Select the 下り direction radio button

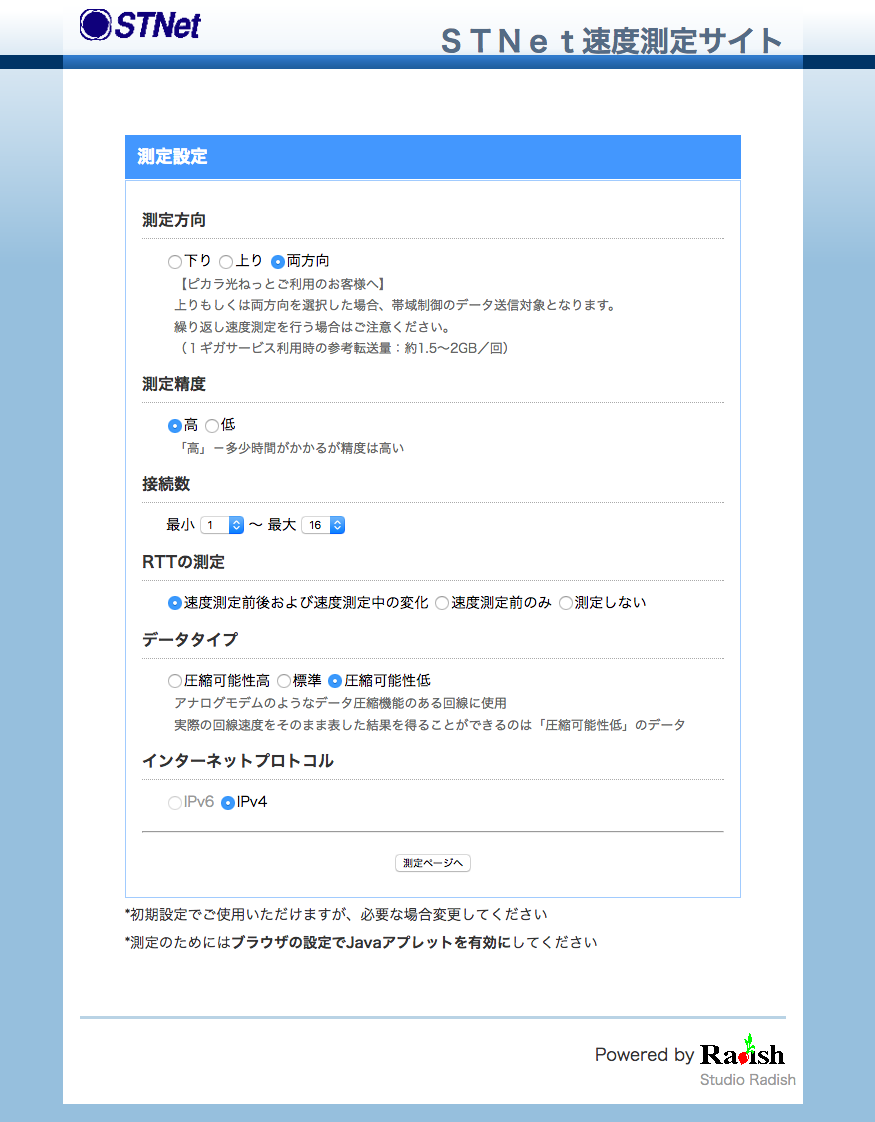[x=175, y=262]
